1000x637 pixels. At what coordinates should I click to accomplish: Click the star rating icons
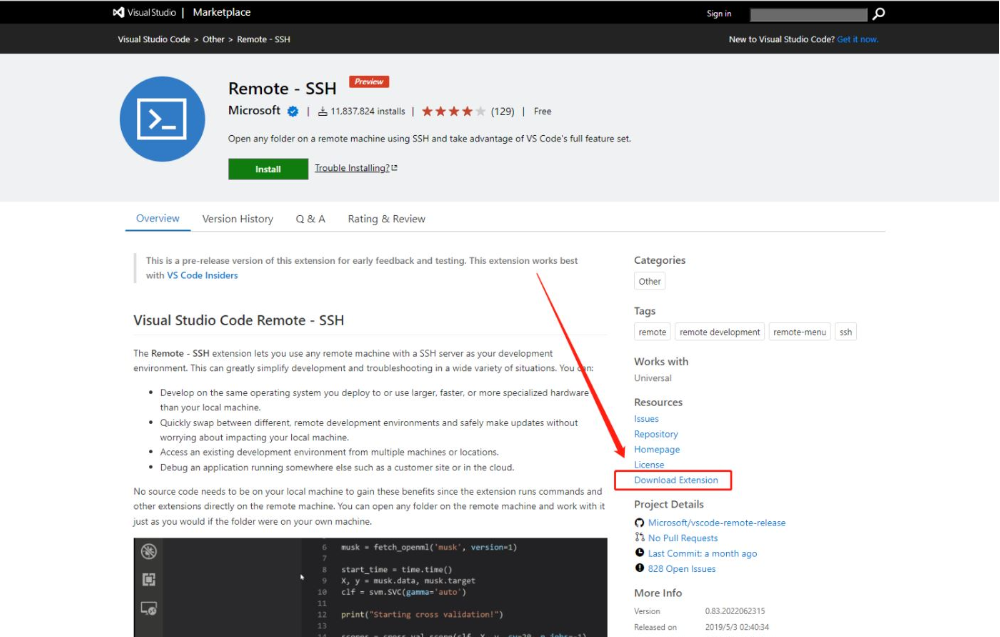(x=453, y=111)
